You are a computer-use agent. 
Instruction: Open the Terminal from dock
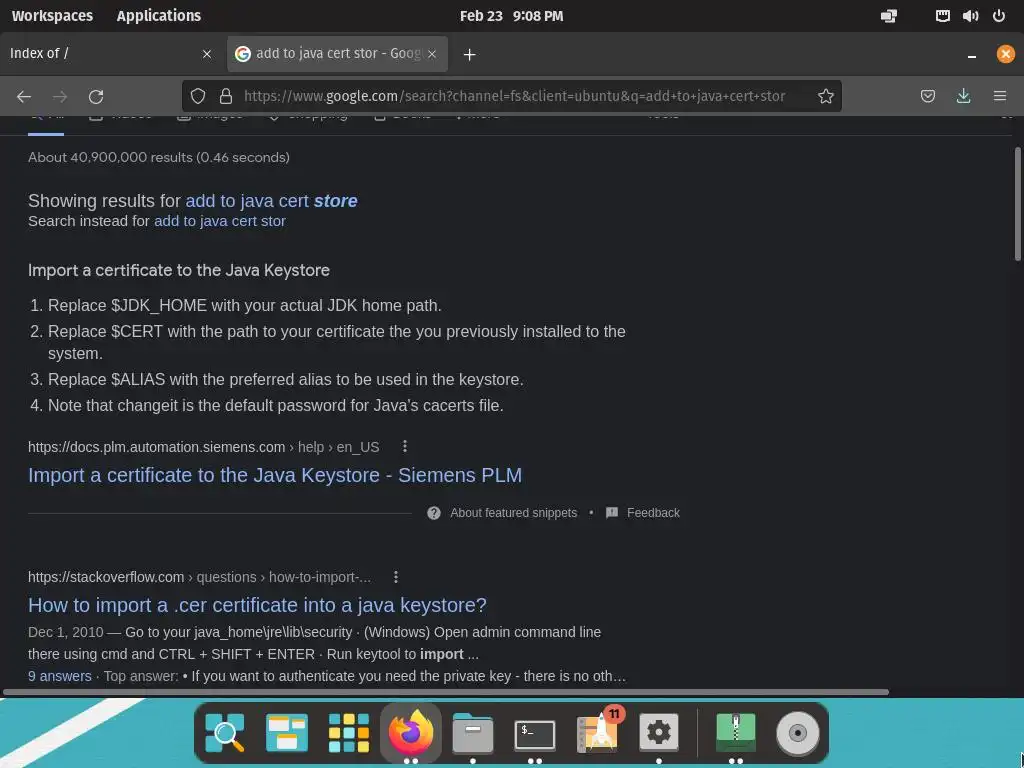pos(535,734)
